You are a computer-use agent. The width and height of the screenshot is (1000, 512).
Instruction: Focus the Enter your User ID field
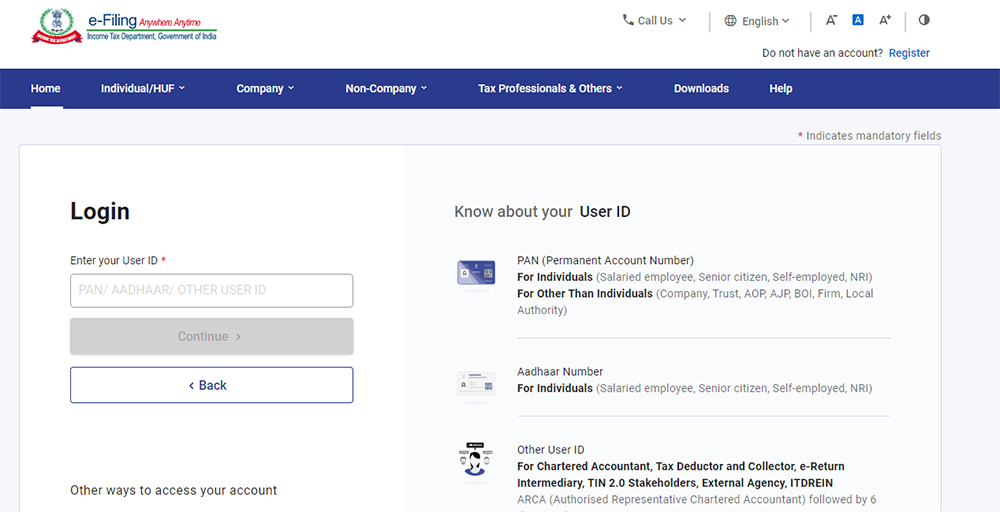(x=211, y=290)
